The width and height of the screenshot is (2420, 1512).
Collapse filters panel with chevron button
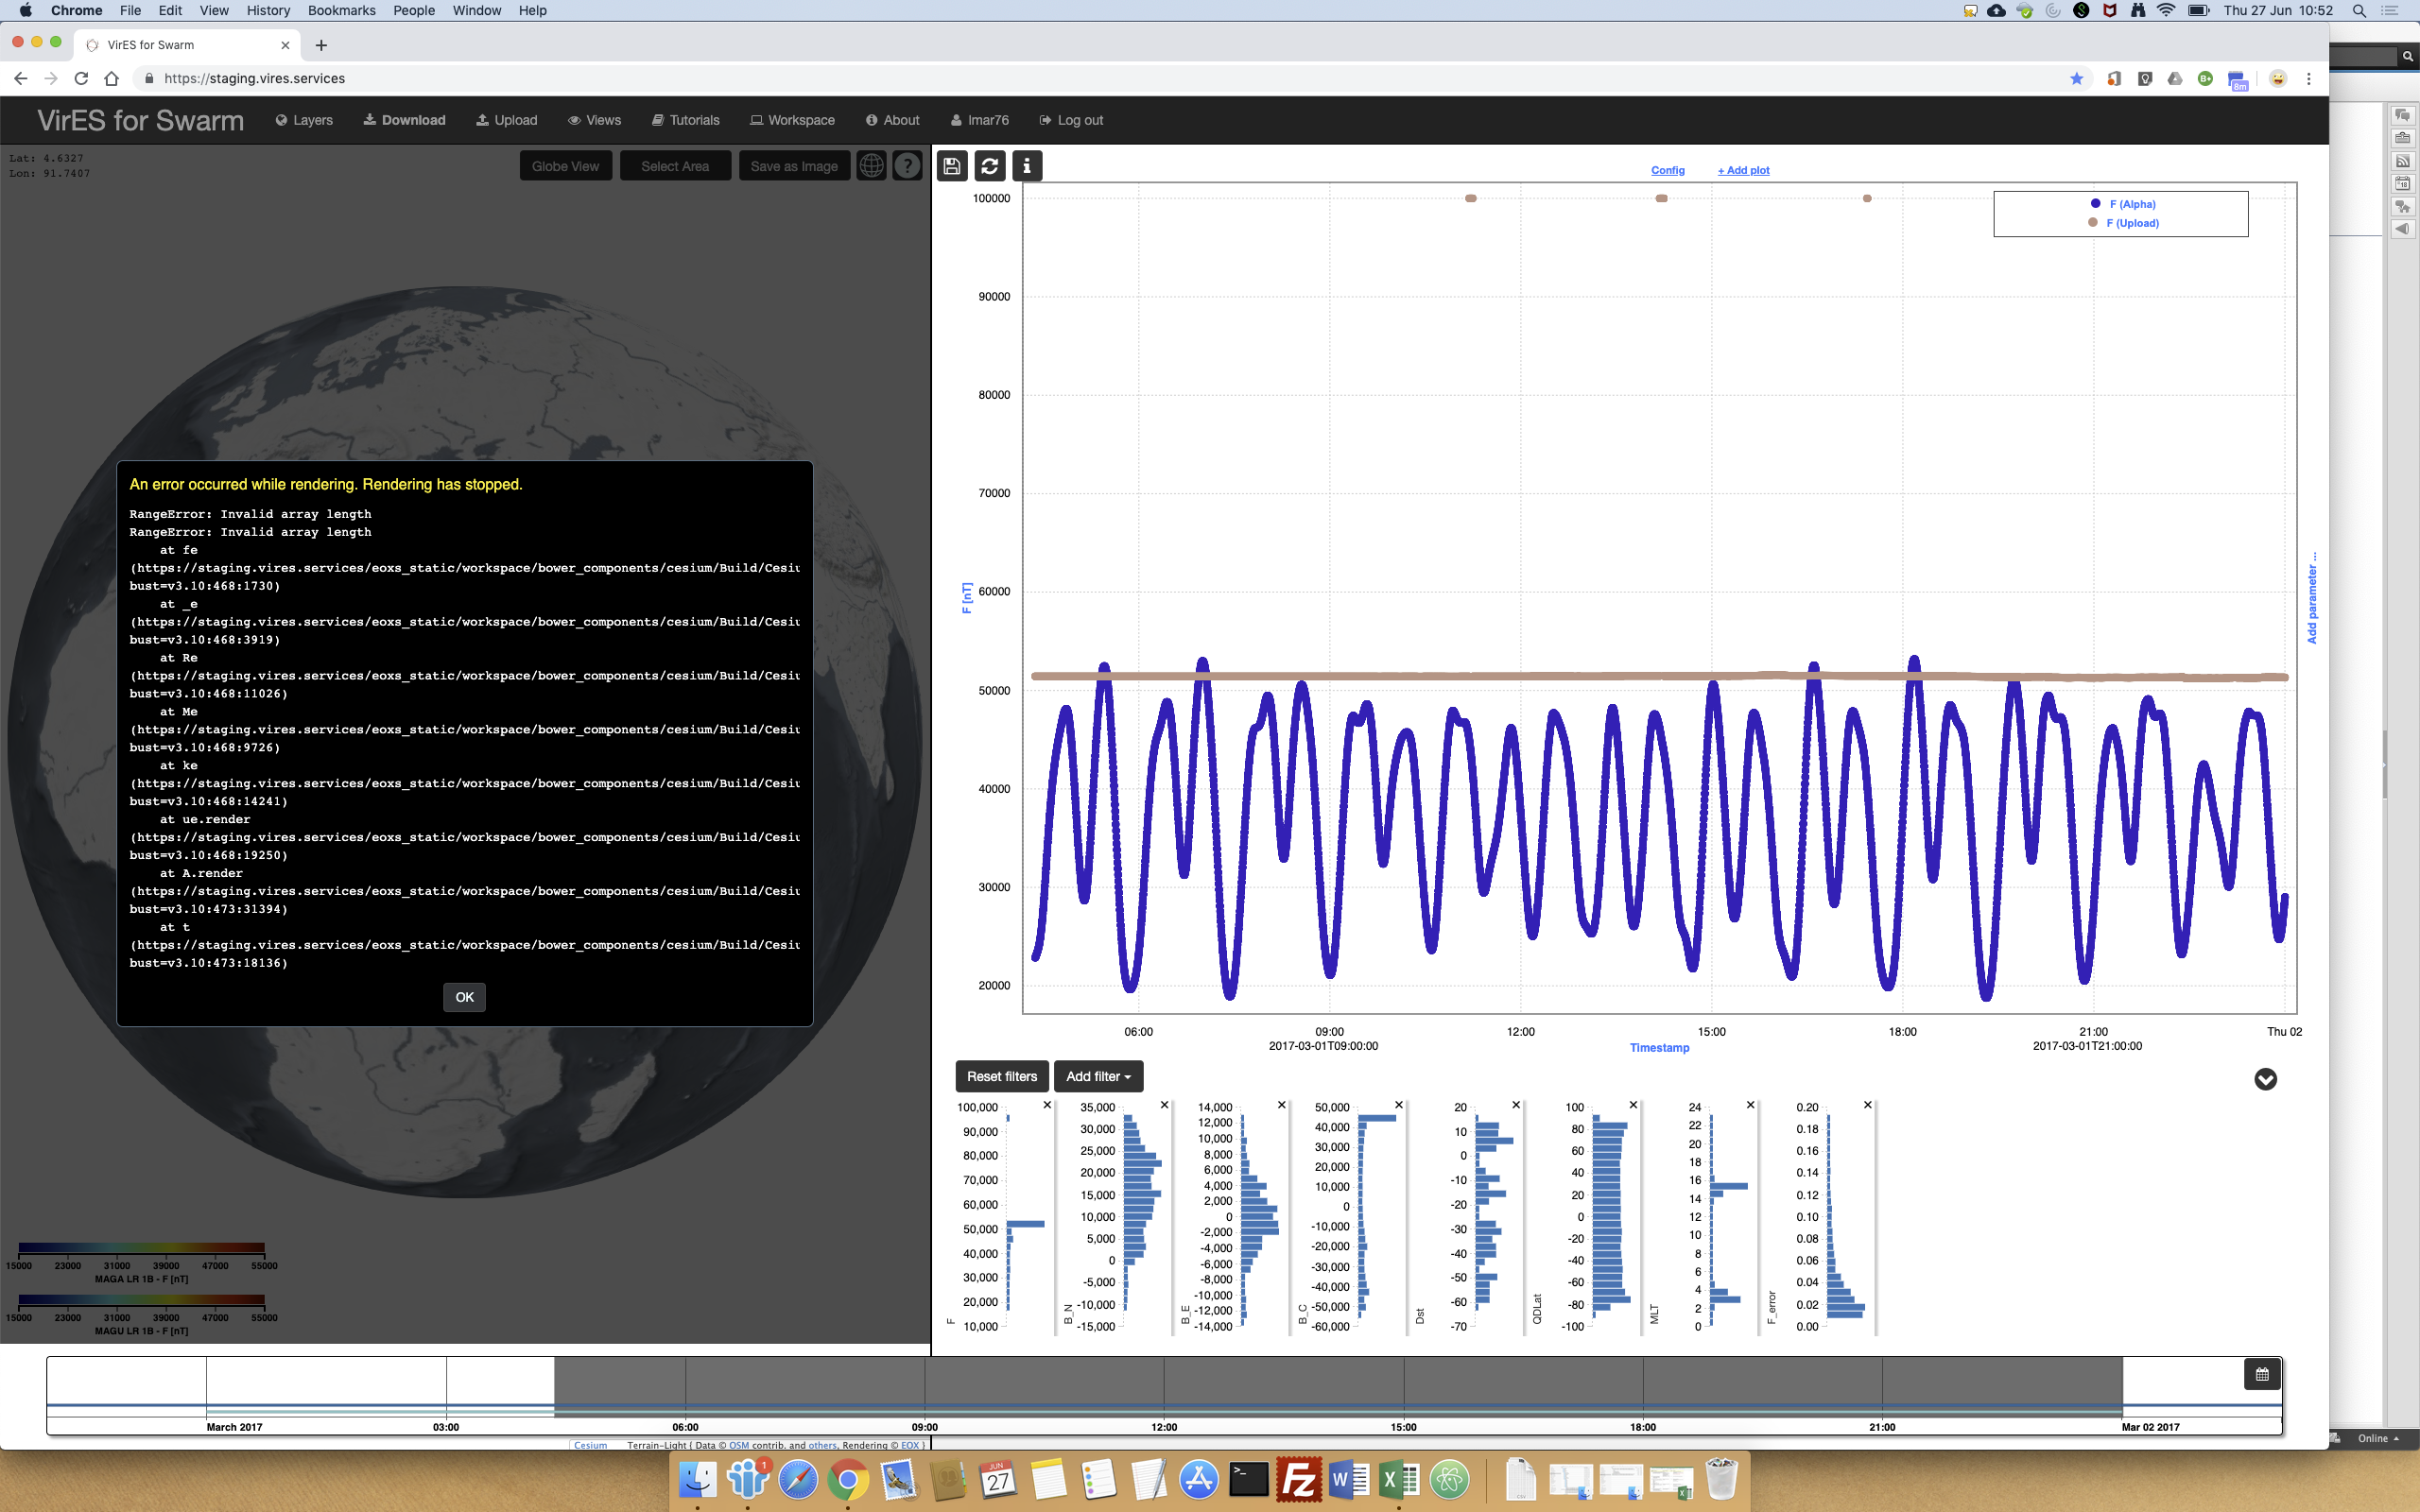click(2265, 1079)
